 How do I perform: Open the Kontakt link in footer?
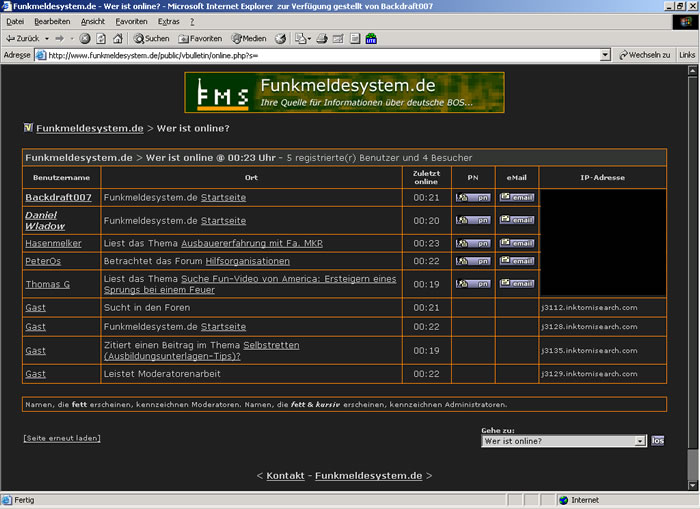(x=285, y=475)
